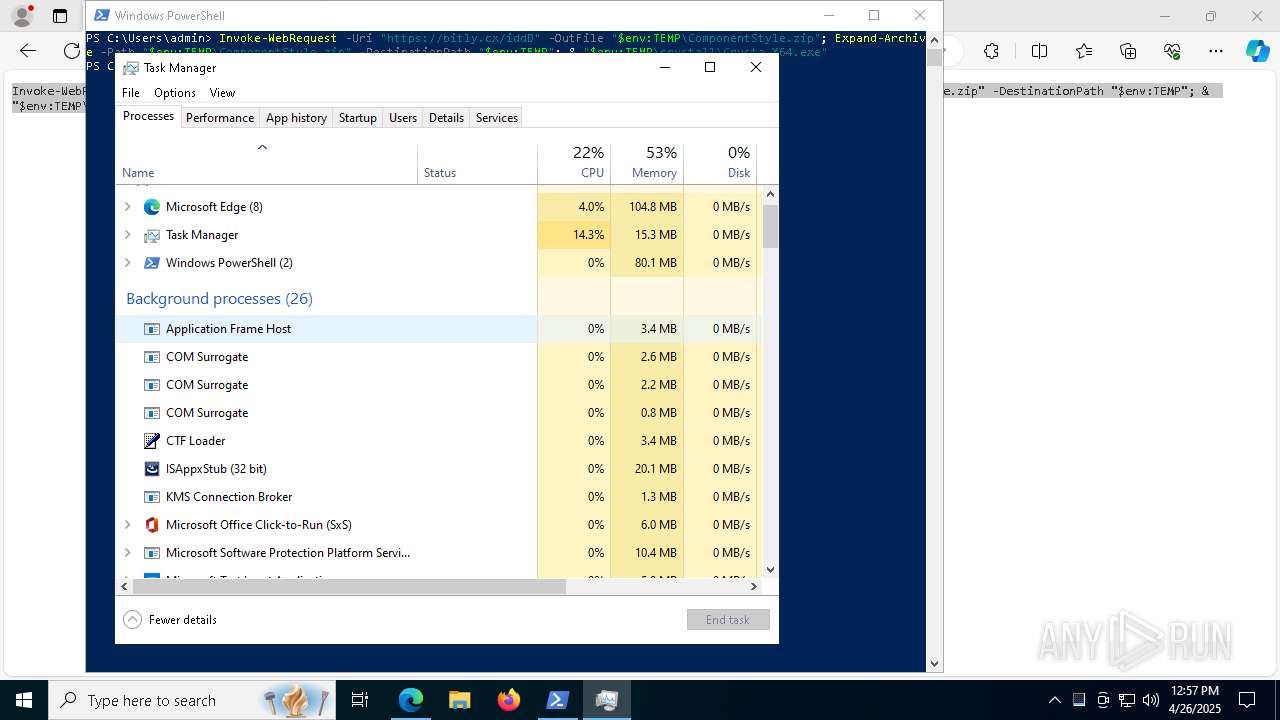Sort by the Name column header
Screen dimensions: 1280x720
(267, 163)
